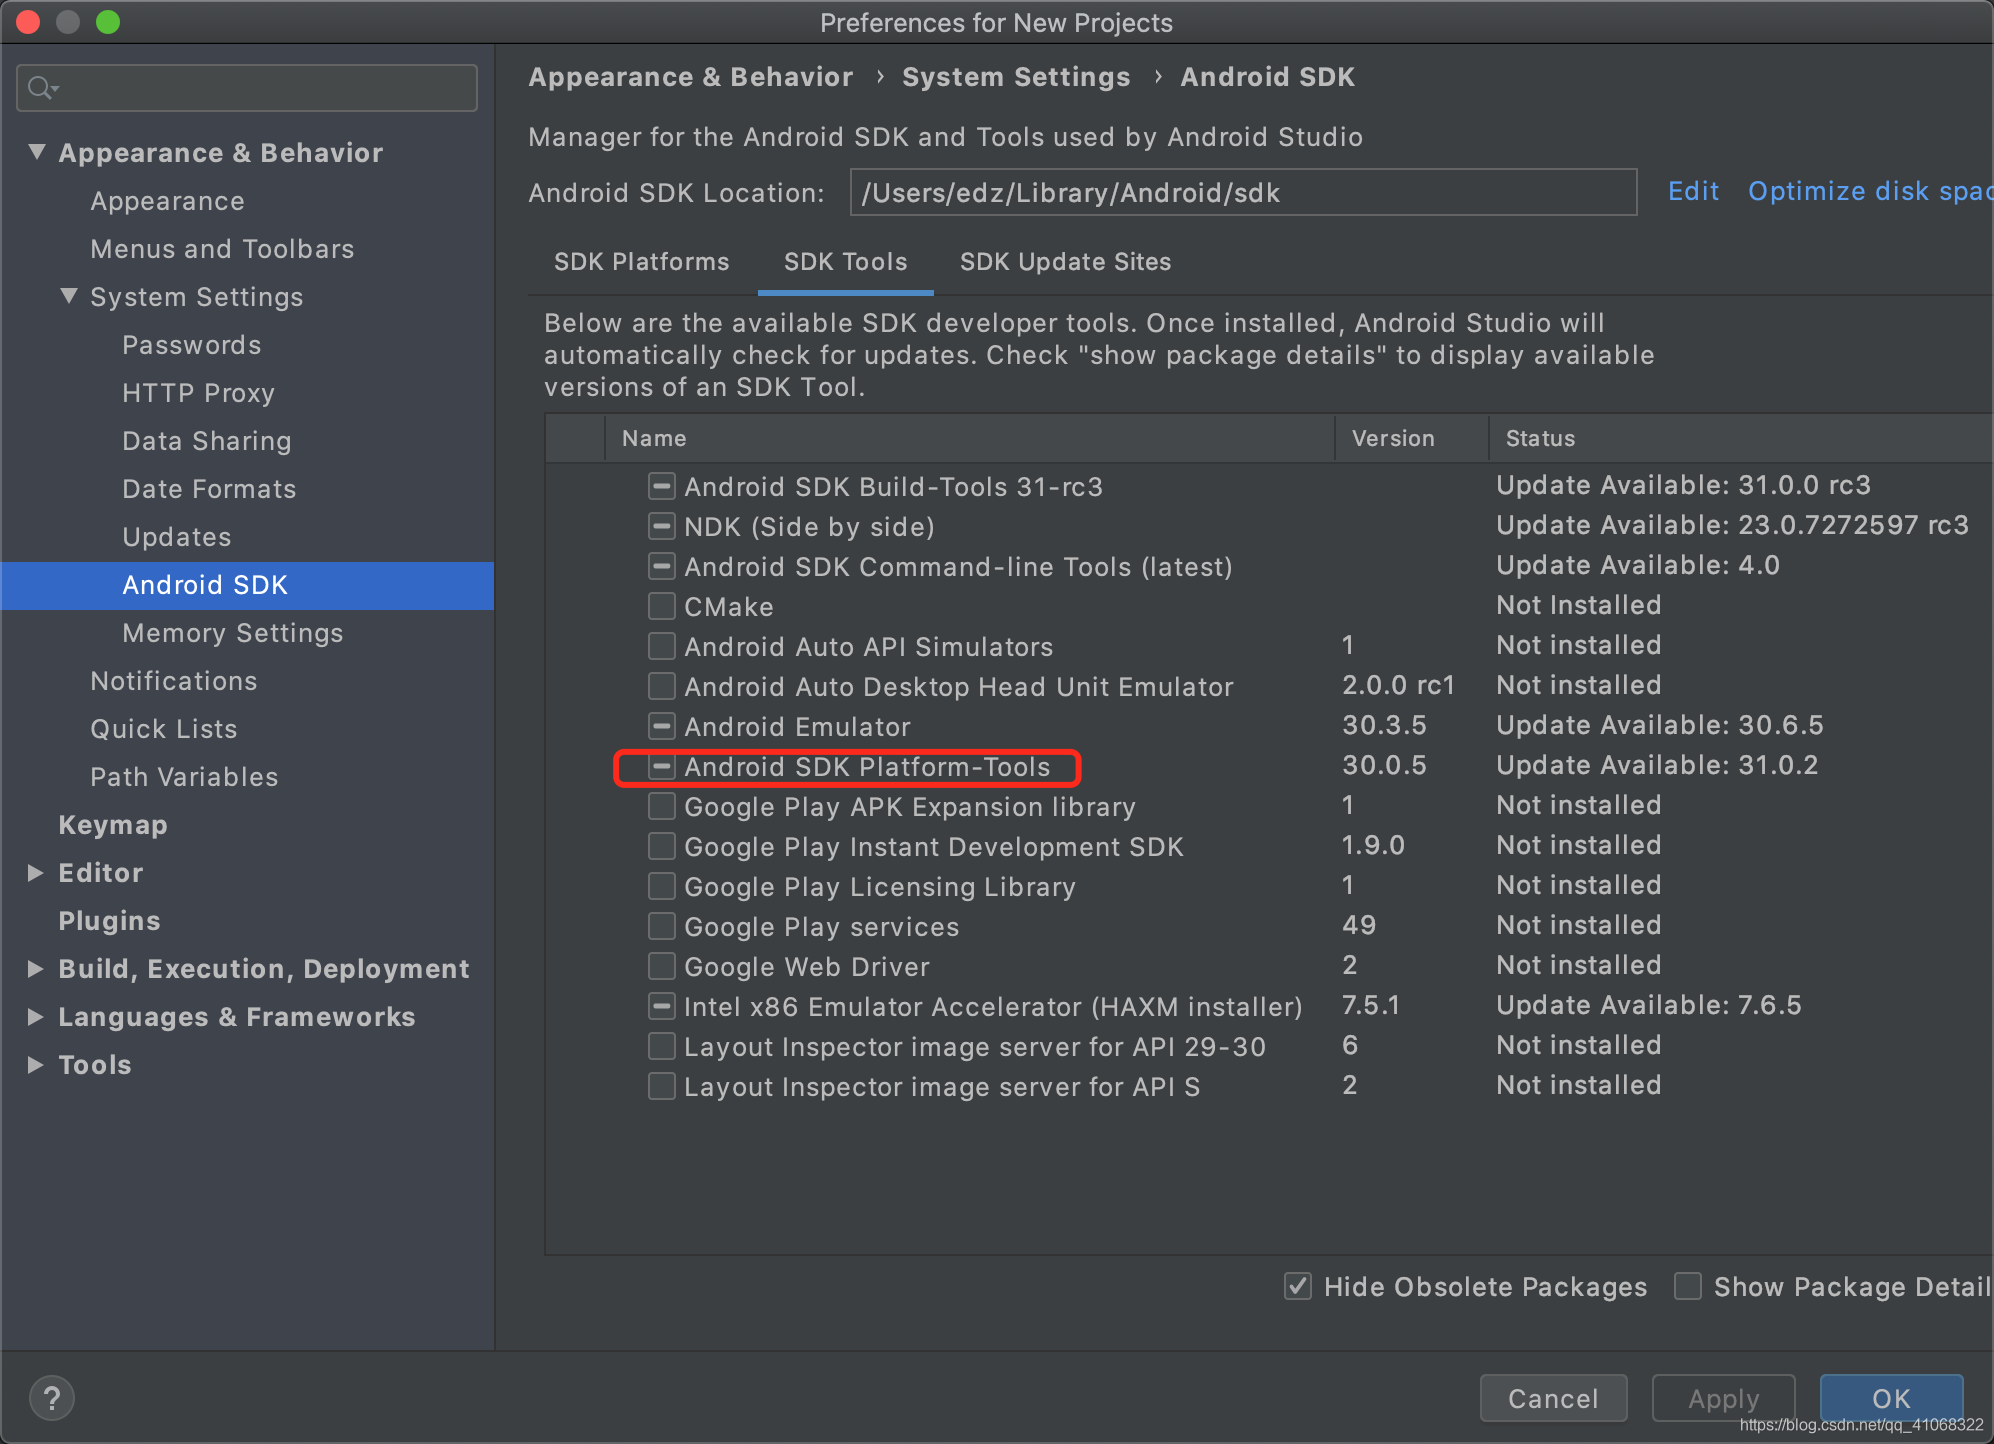
Task: Click the Android SDK Location field
Action: pos(1243,192)
